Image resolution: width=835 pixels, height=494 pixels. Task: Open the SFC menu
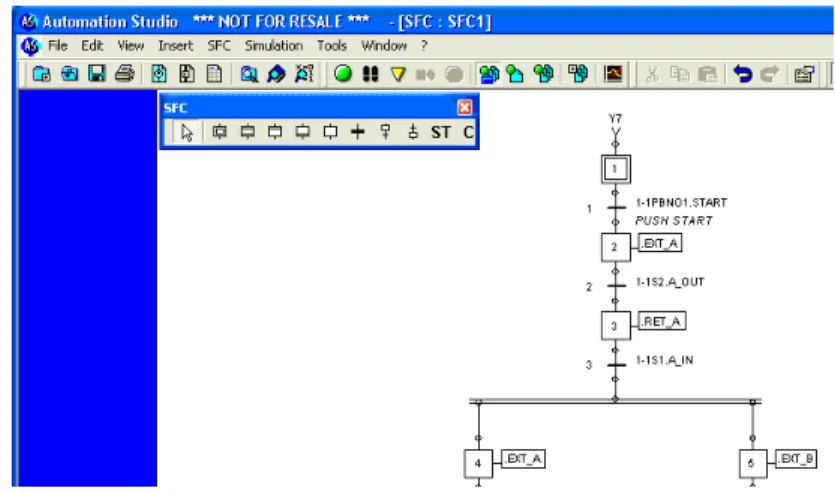click(219, 46)
